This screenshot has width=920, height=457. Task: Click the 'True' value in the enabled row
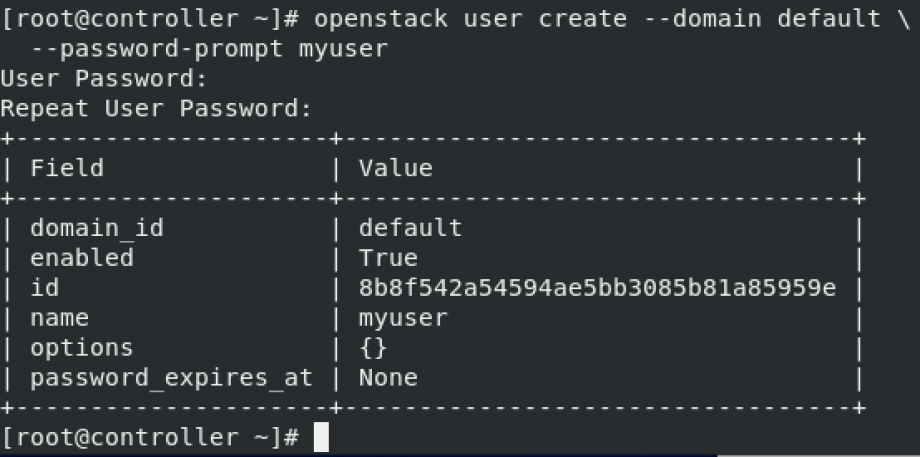388,258
